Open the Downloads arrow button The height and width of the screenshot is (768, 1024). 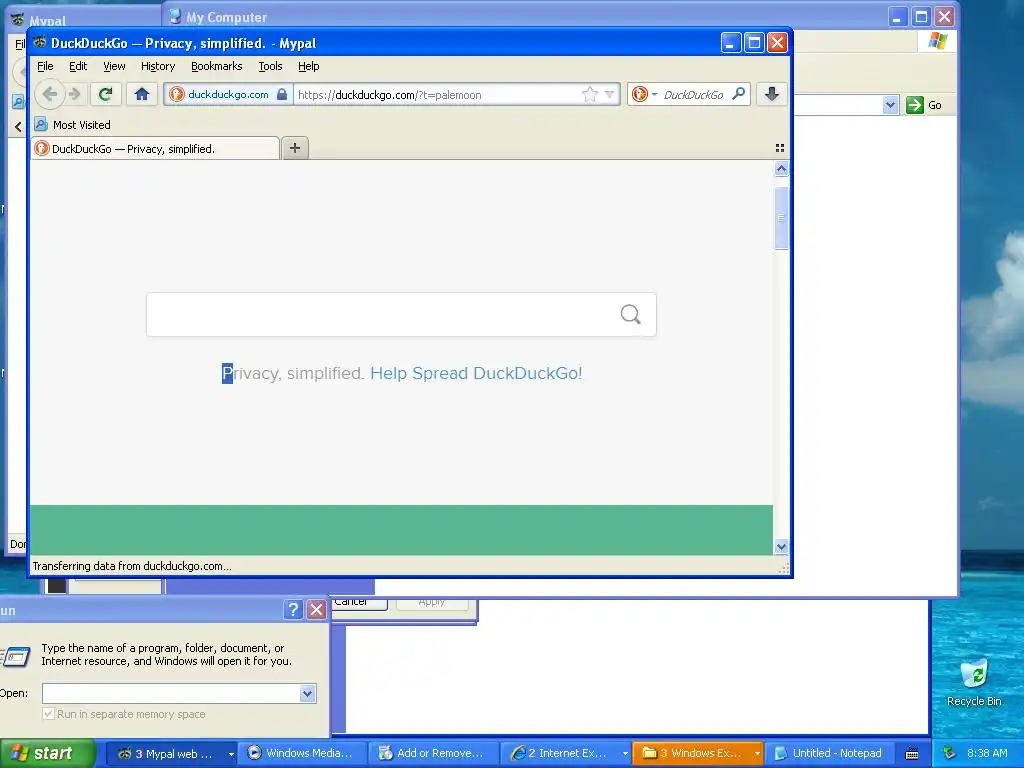click(771, 94)
